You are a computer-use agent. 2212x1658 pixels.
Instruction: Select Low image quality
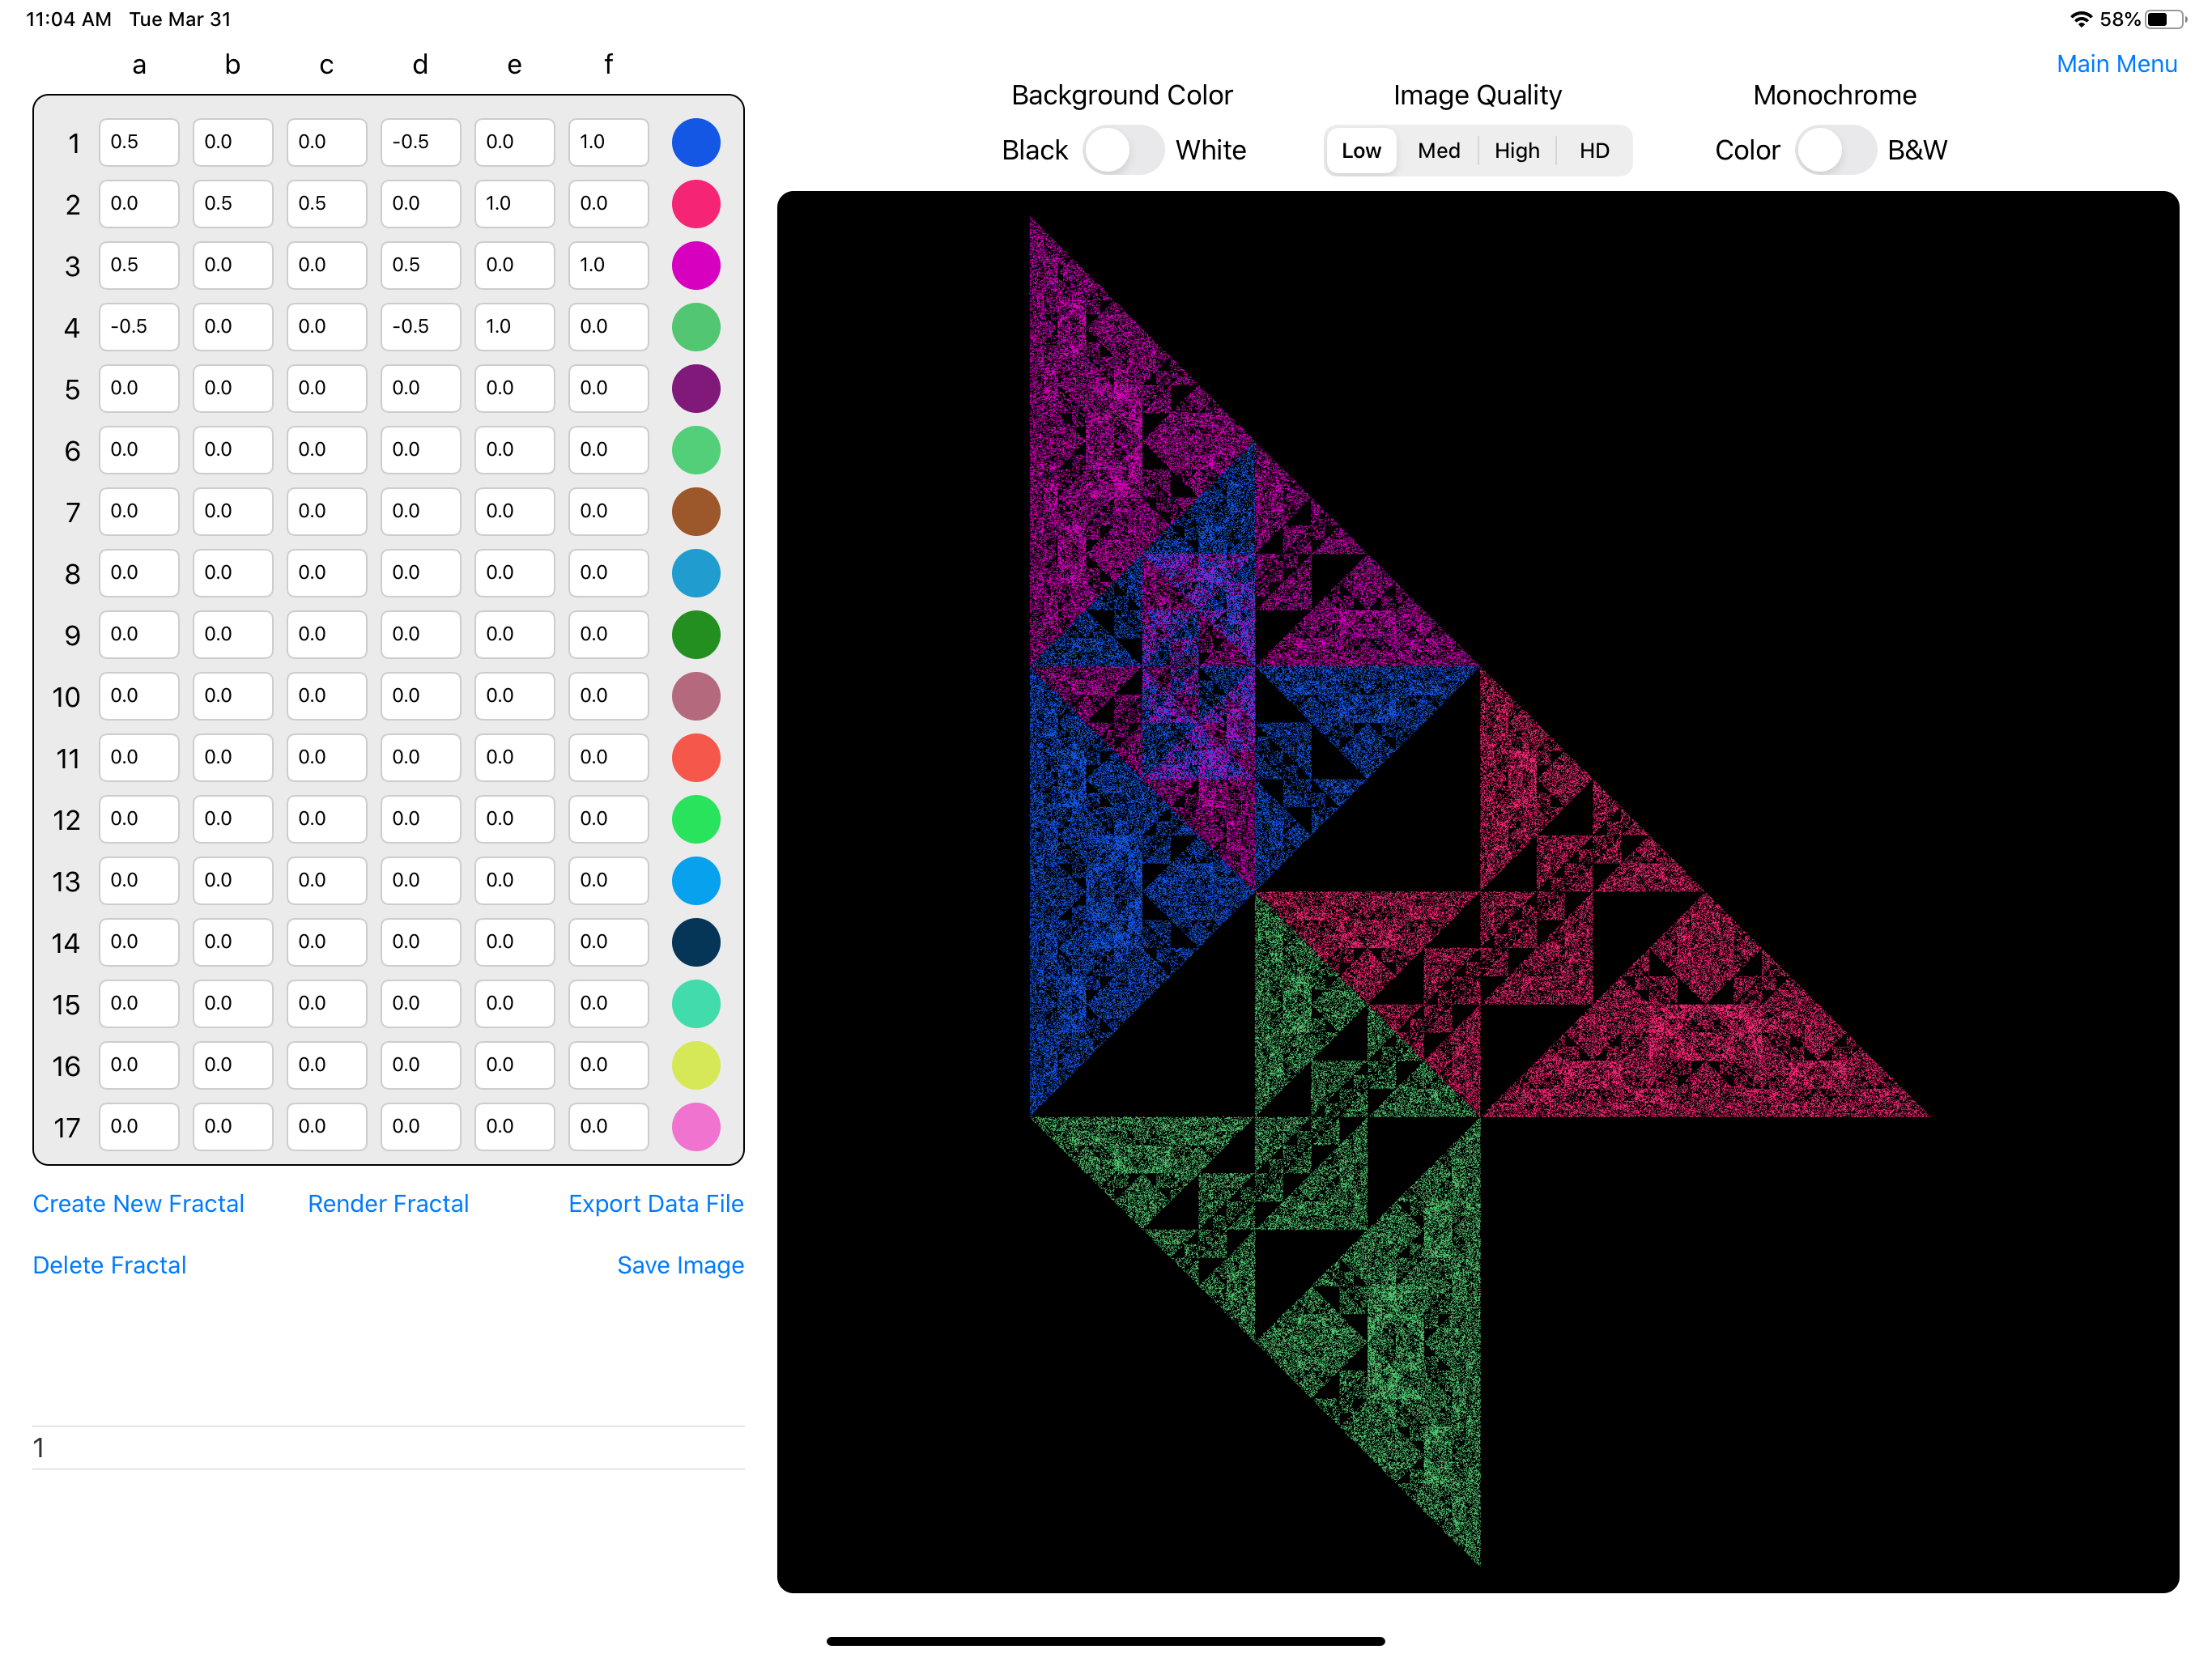coord(1360,151)
